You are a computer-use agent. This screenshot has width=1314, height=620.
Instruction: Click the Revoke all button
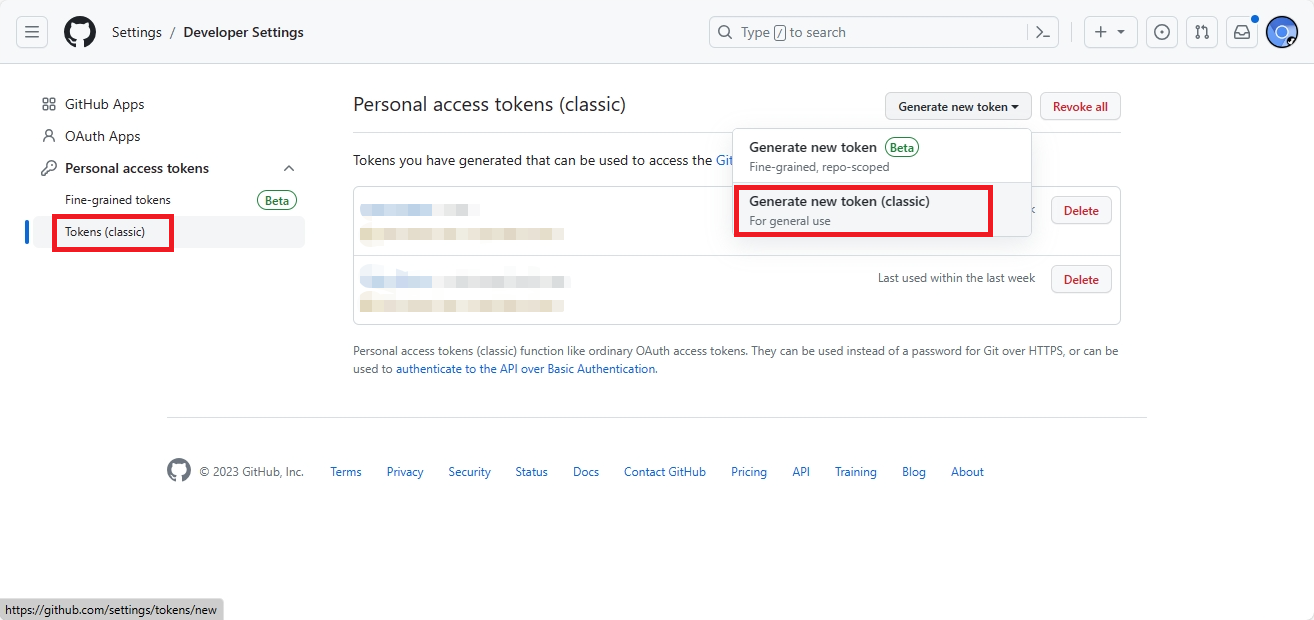pos(1080,106)
